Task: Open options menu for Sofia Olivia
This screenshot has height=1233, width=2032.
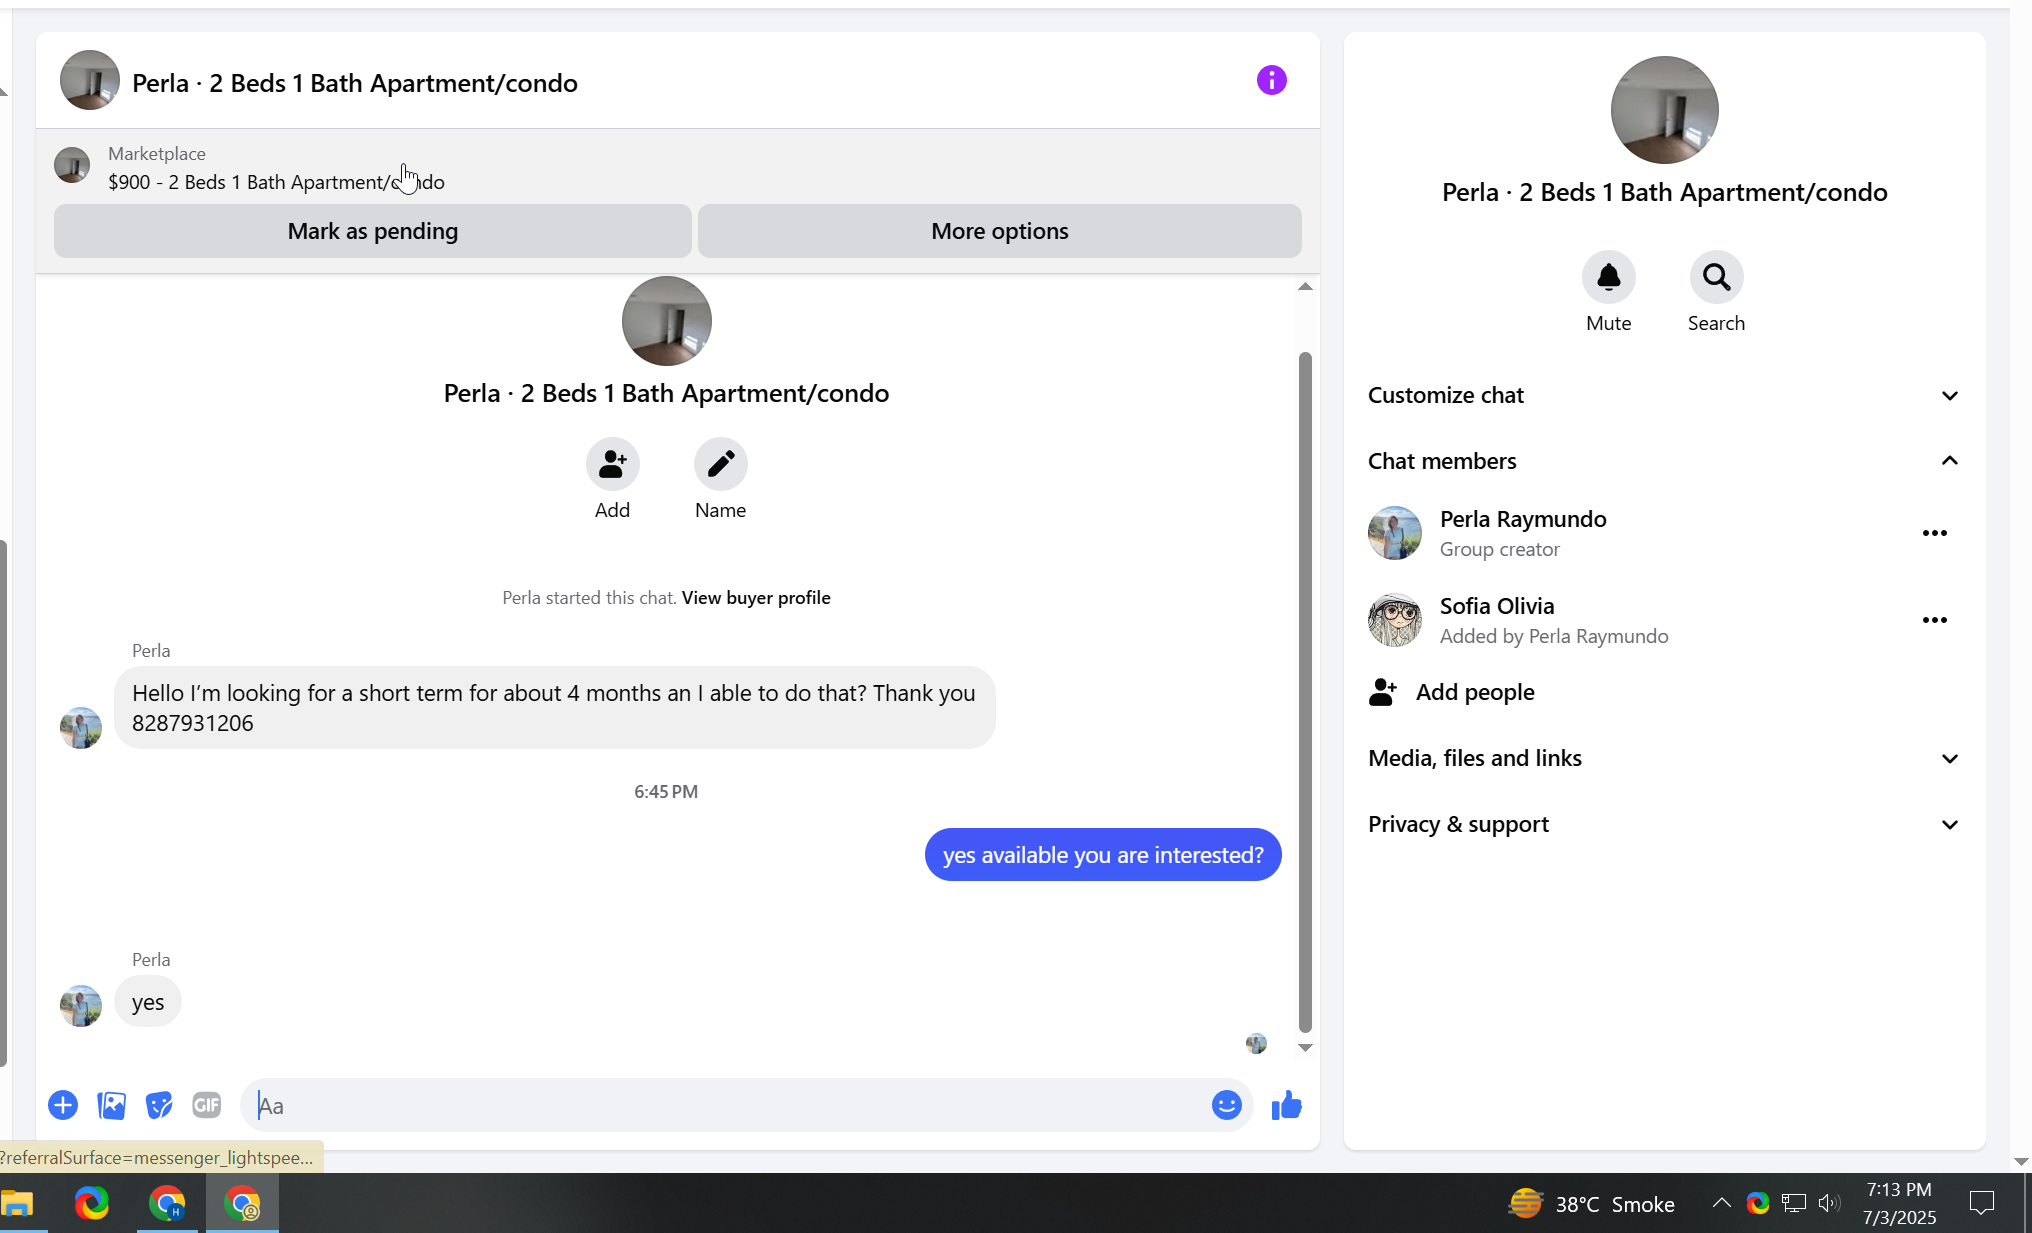Action: 1934,620
